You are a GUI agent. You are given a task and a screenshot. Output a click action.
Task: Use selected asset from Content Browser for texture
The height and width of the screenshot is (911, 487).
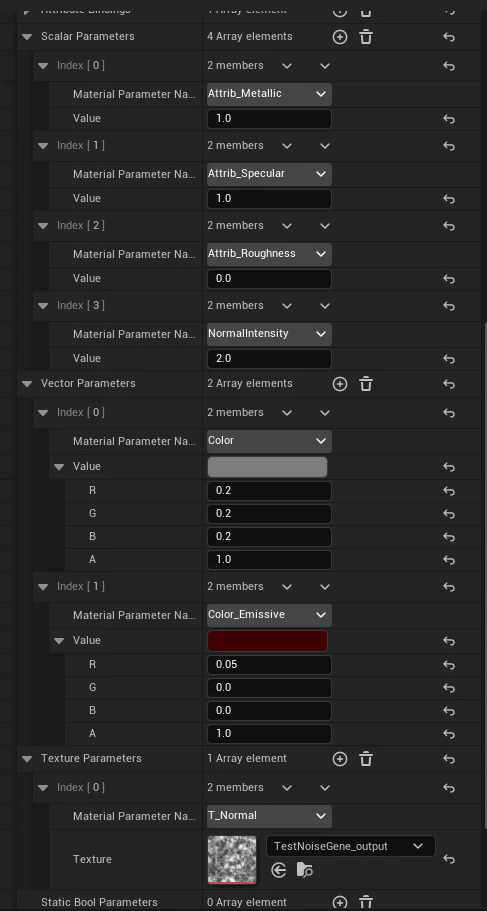279,870
